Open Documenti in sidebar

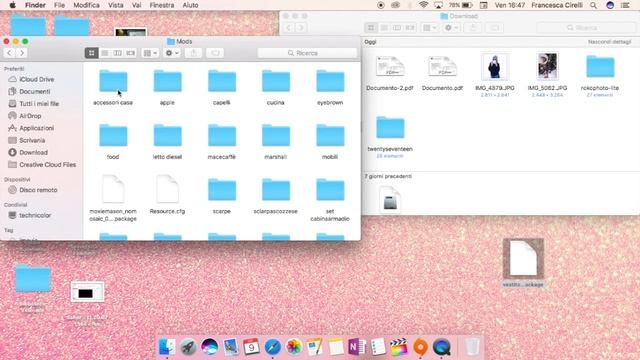pyautogui.click(x=35, y=91)
